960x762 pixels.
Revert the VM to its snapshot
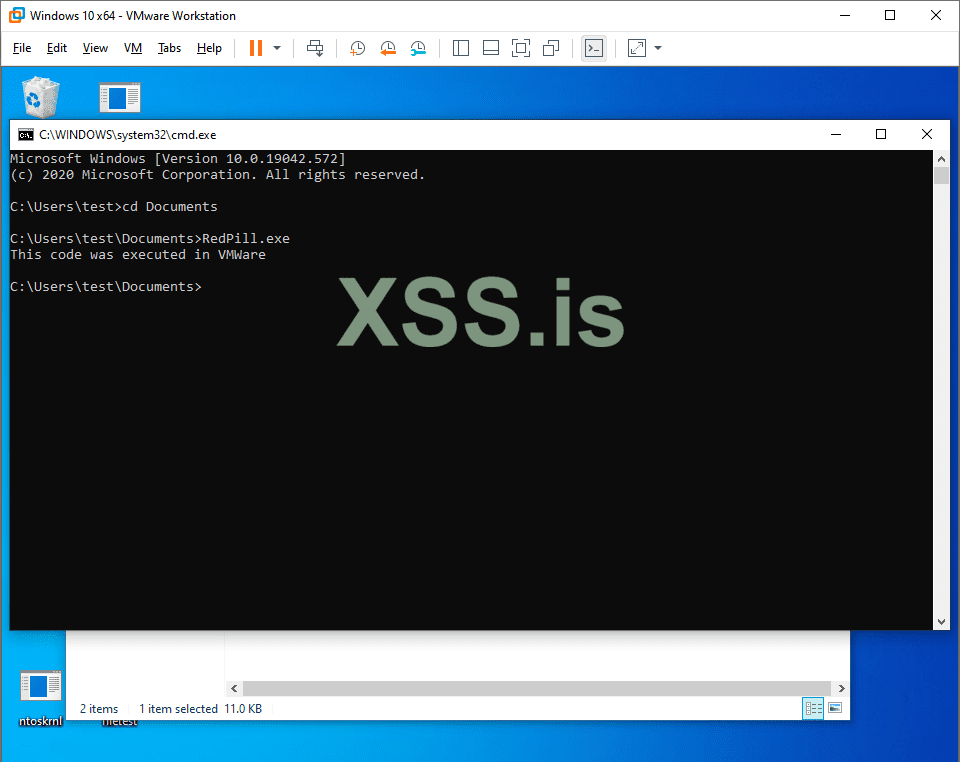click(x=388, y=48)
